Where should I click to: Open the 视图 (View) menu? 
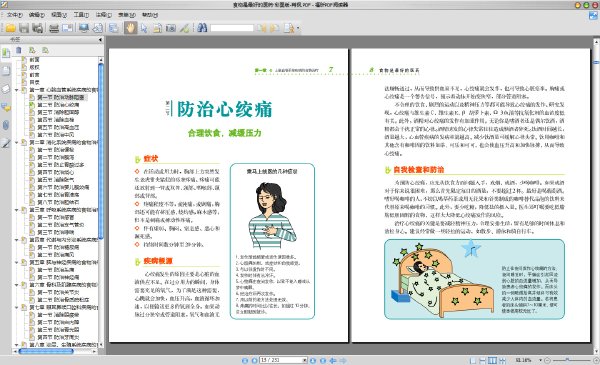(x=59, y=15)
